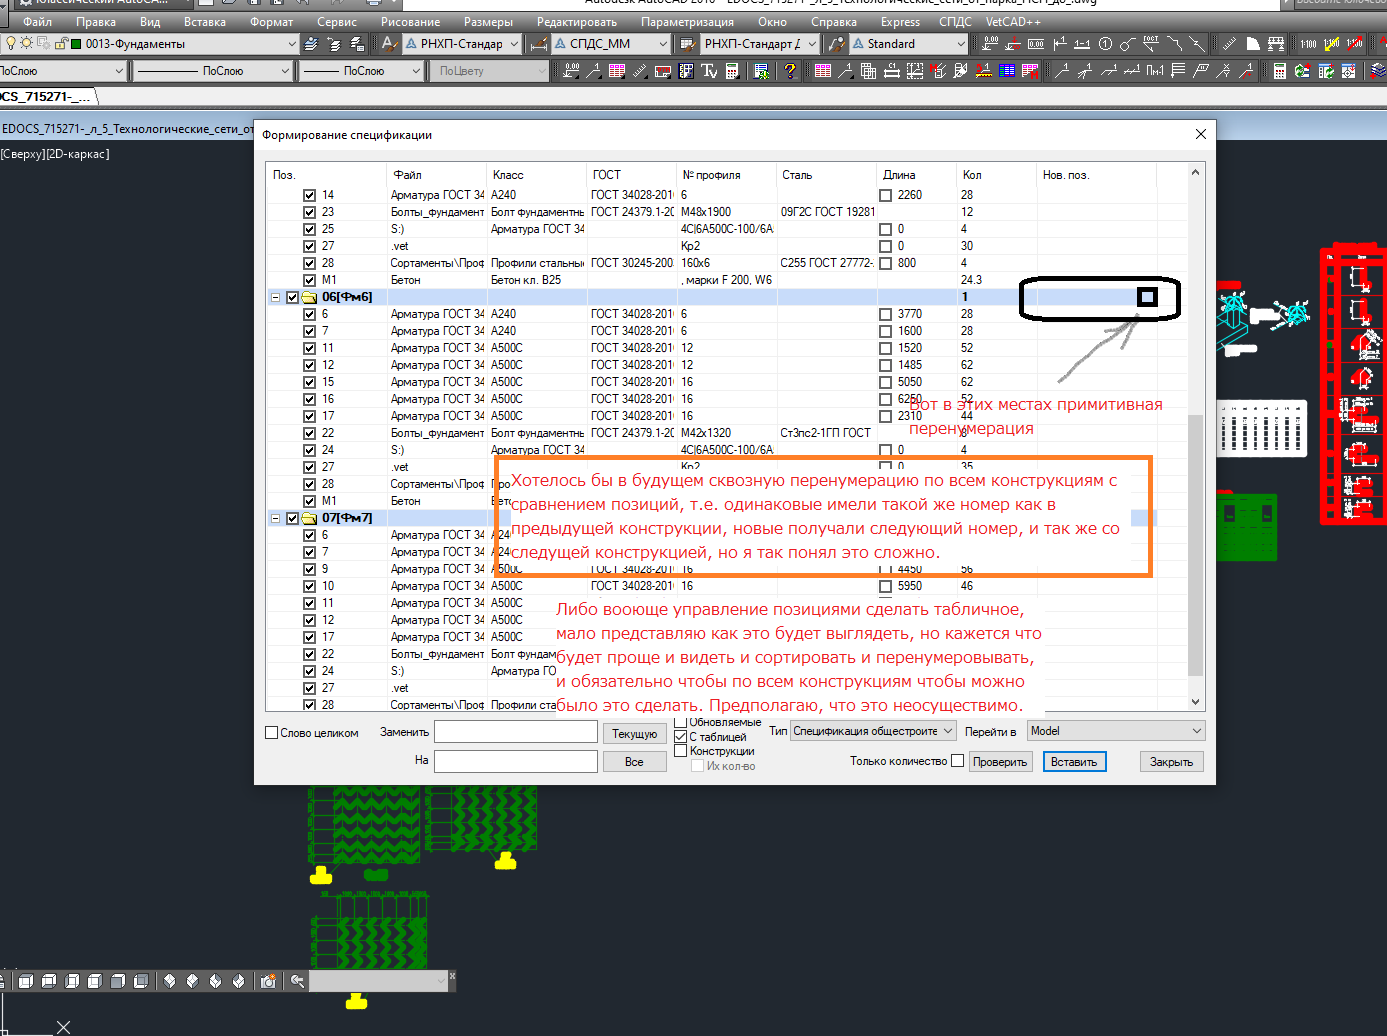This screenshot has height=1036, width=1387.
Task: Open the VetCAD++ menu
Action: (x=1013, y=21)
